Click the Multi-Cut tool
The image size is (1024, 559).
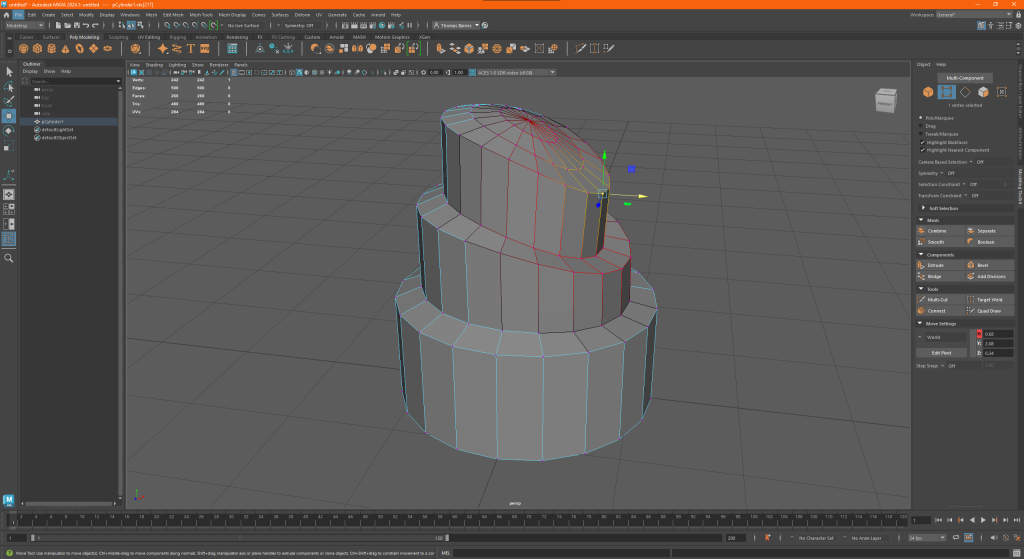937,299
